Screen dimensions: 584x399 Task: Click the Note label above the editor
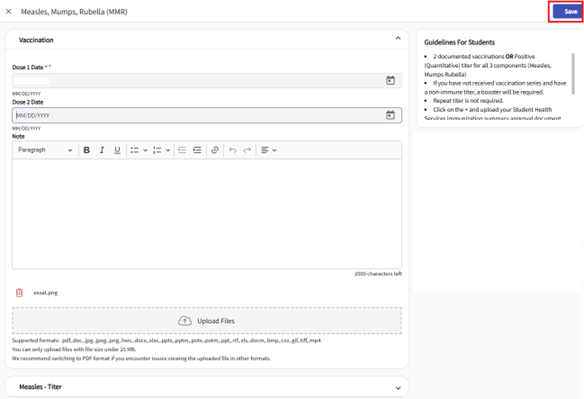tap(18, 136)
